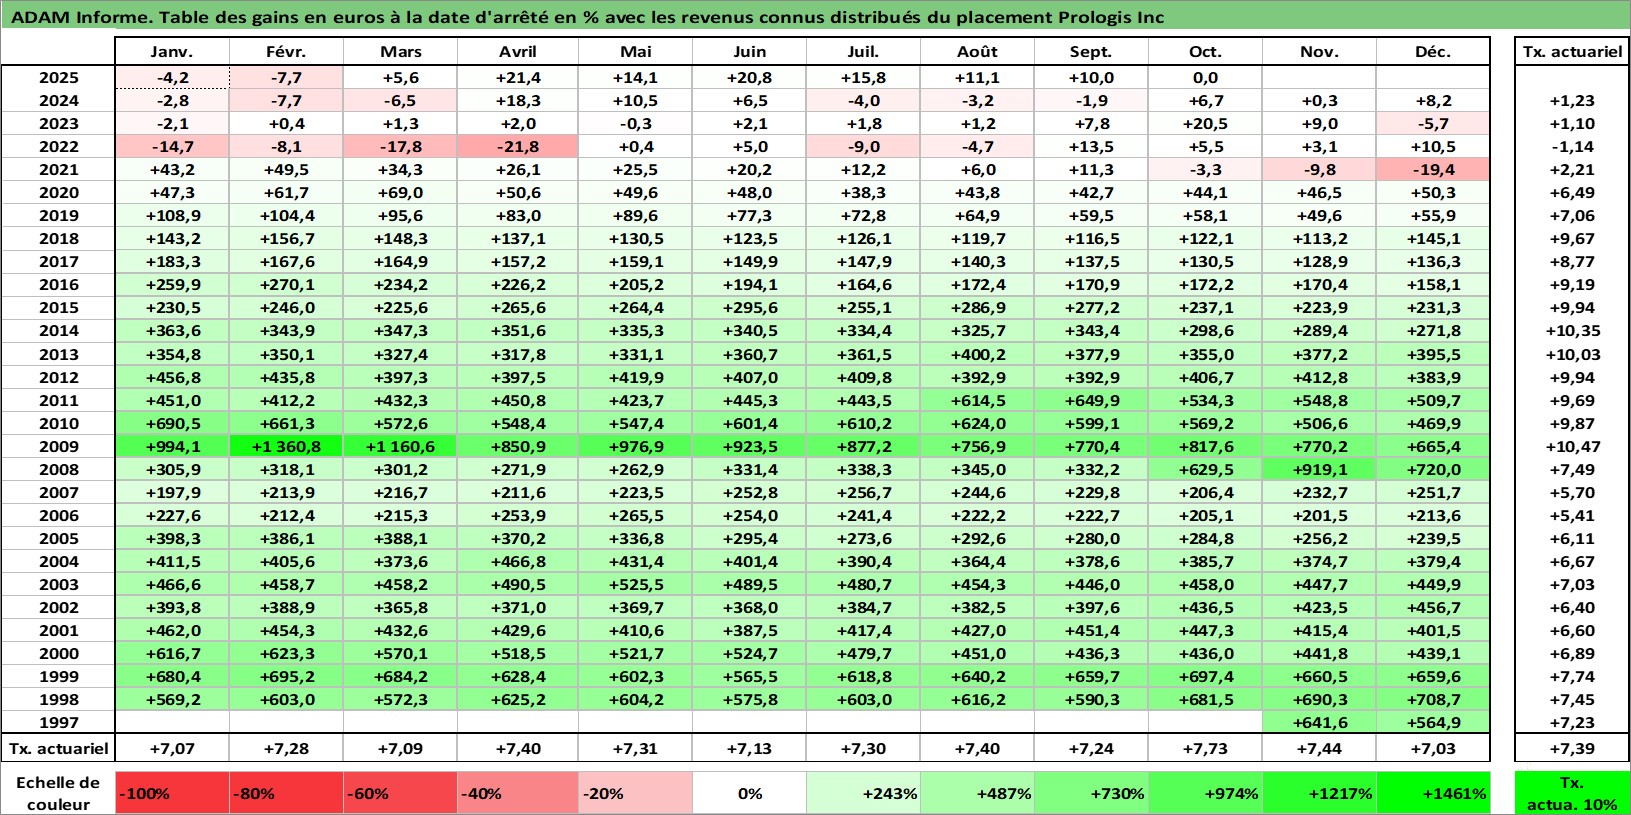The width and height of the screenshot is (1631, 815).
Task: Select the 'Févr.' column header
Action: point(287,52)
